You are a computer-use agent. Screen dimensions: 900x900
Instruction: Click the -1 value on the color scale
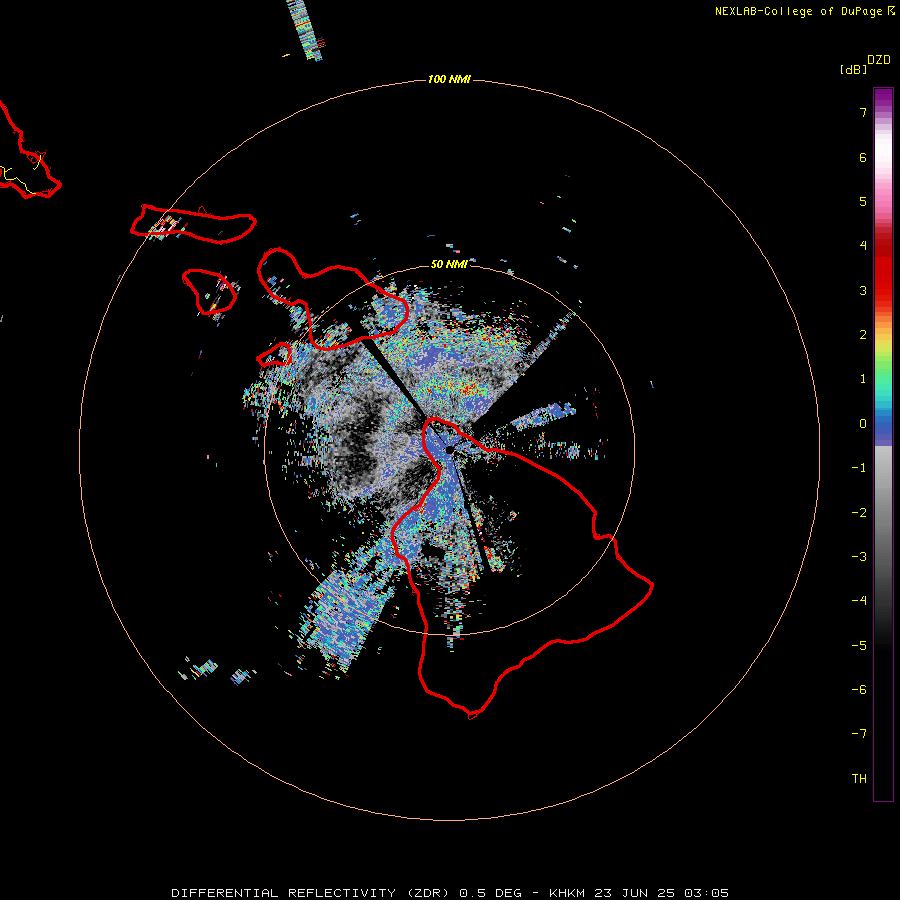(859, 468)
